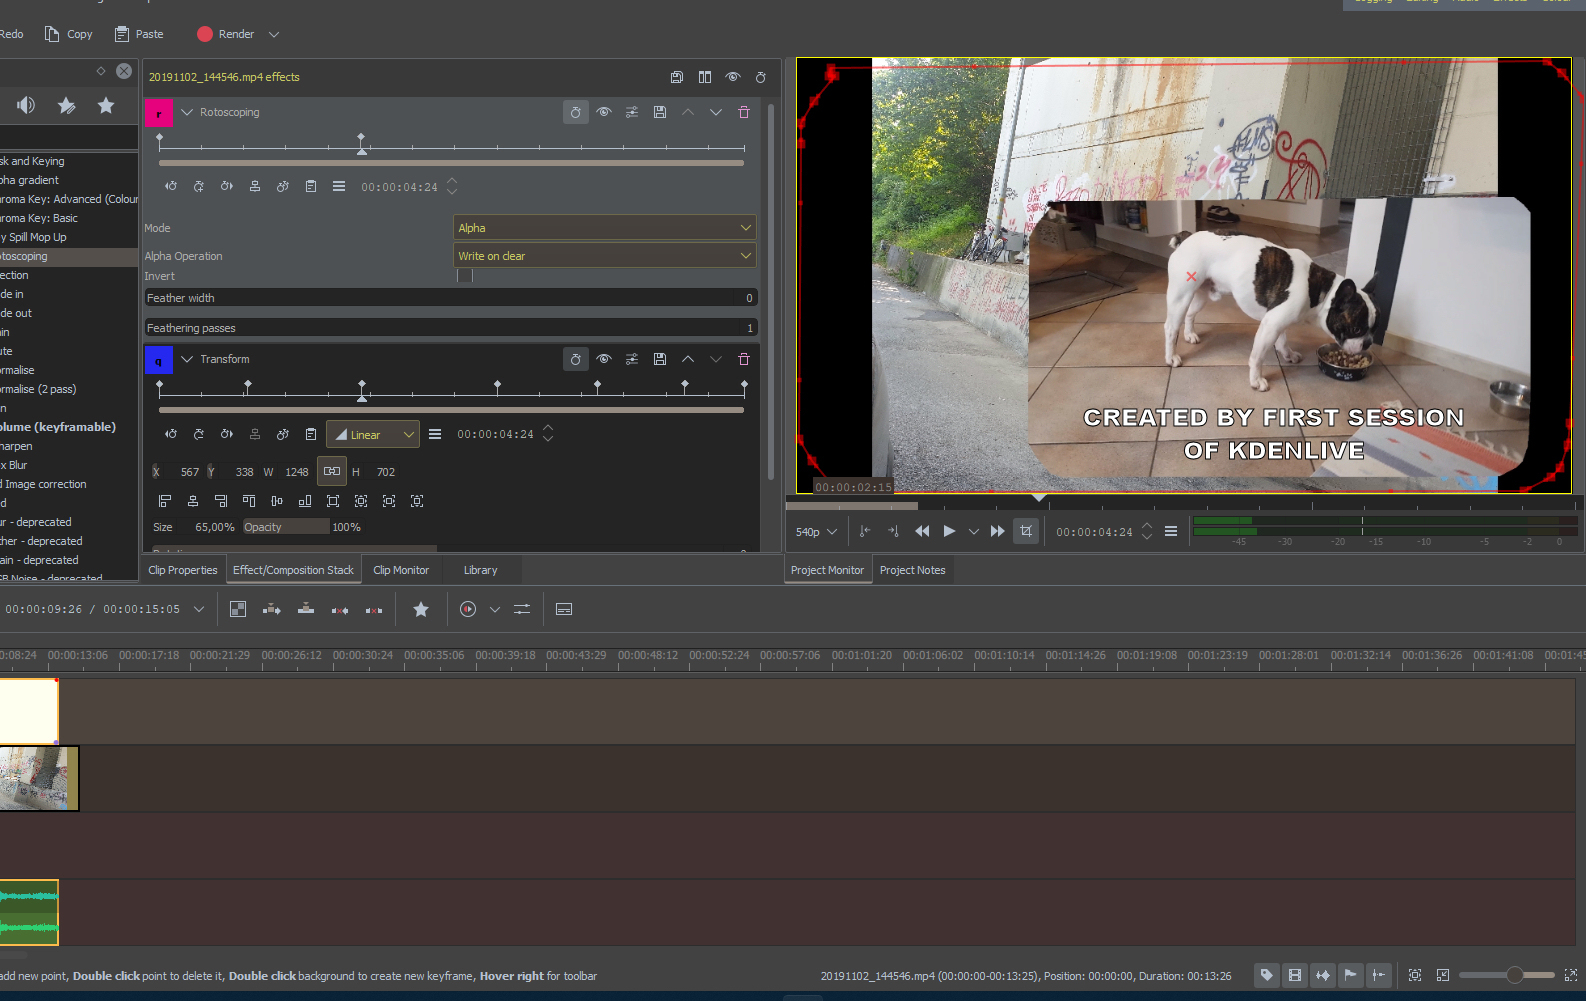The width and height of the screenshot is (1586, 1001).
Task: Check the Invert checkbox
Action: tap(465, 276)
